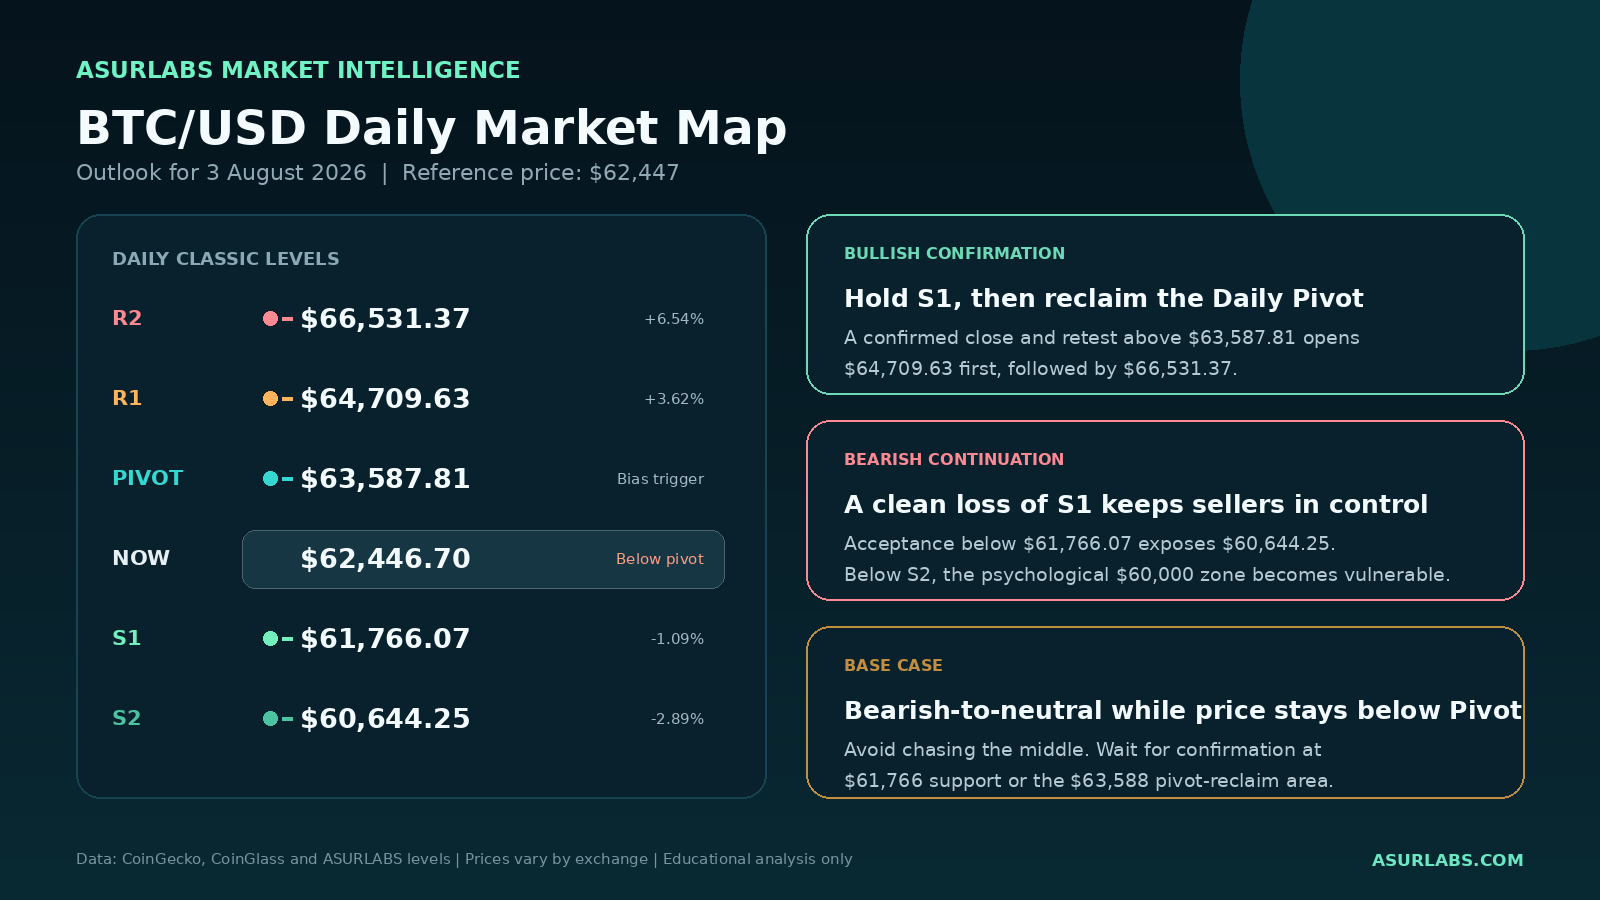Click the S1 row price $61,766.07
Viewport: 1600px width, 900px height.
pos(385,639)
